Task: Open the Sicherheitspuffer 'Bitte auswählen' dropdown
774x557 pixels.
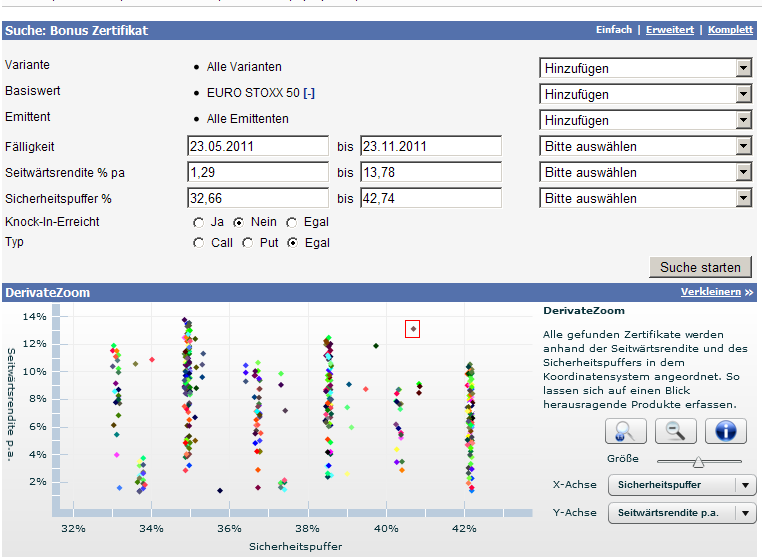Action: point(646,199)
